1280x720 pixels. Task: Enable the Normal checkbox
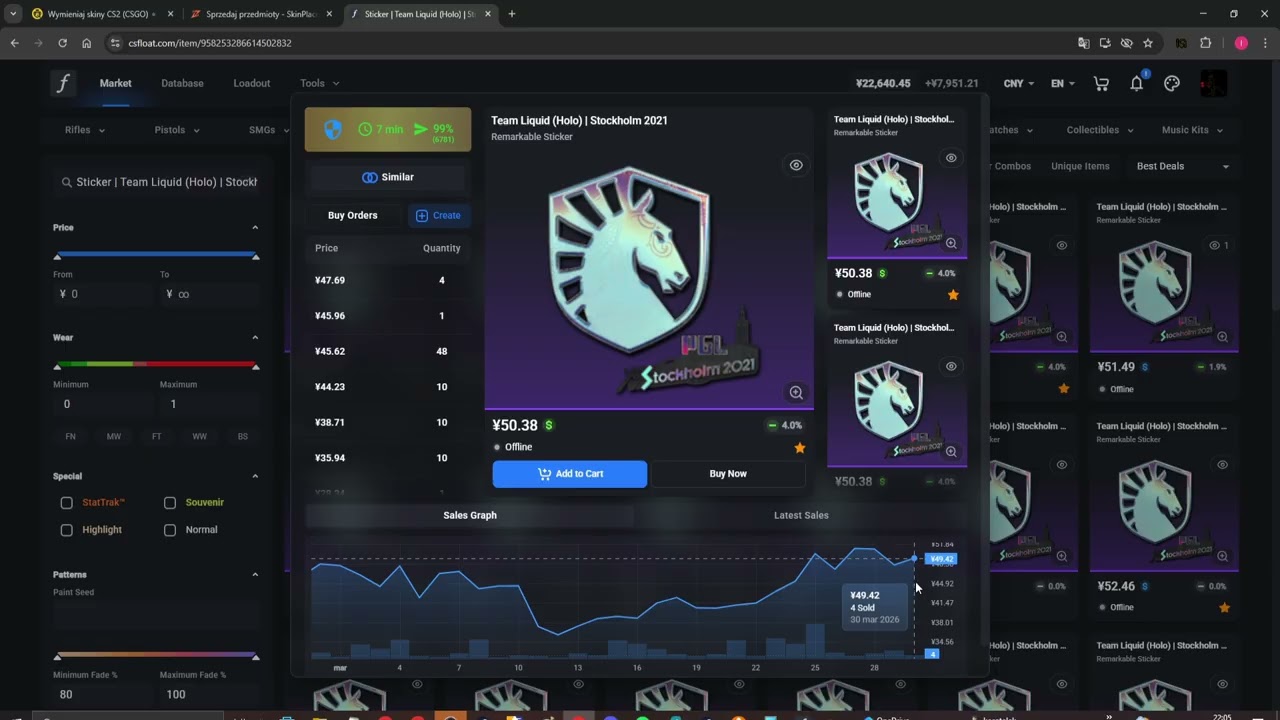click(170, 530)
